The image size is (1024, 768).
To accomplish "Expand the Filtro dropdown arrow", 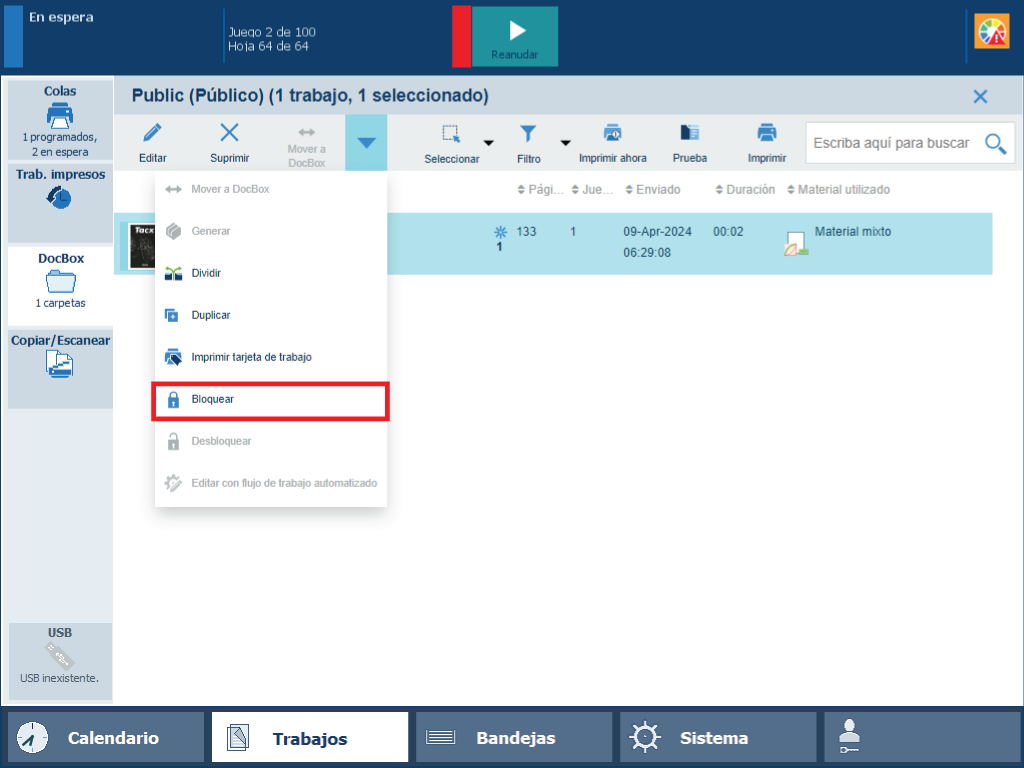I will pos(565,142).
